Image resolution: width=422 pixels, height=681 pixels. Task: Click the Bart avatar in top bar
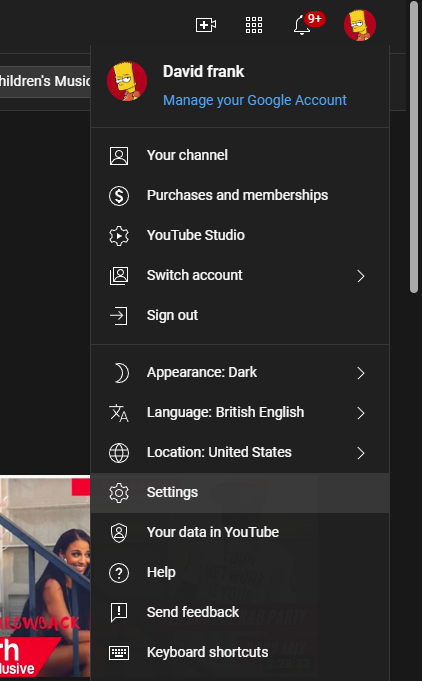(x=360, y=25)
